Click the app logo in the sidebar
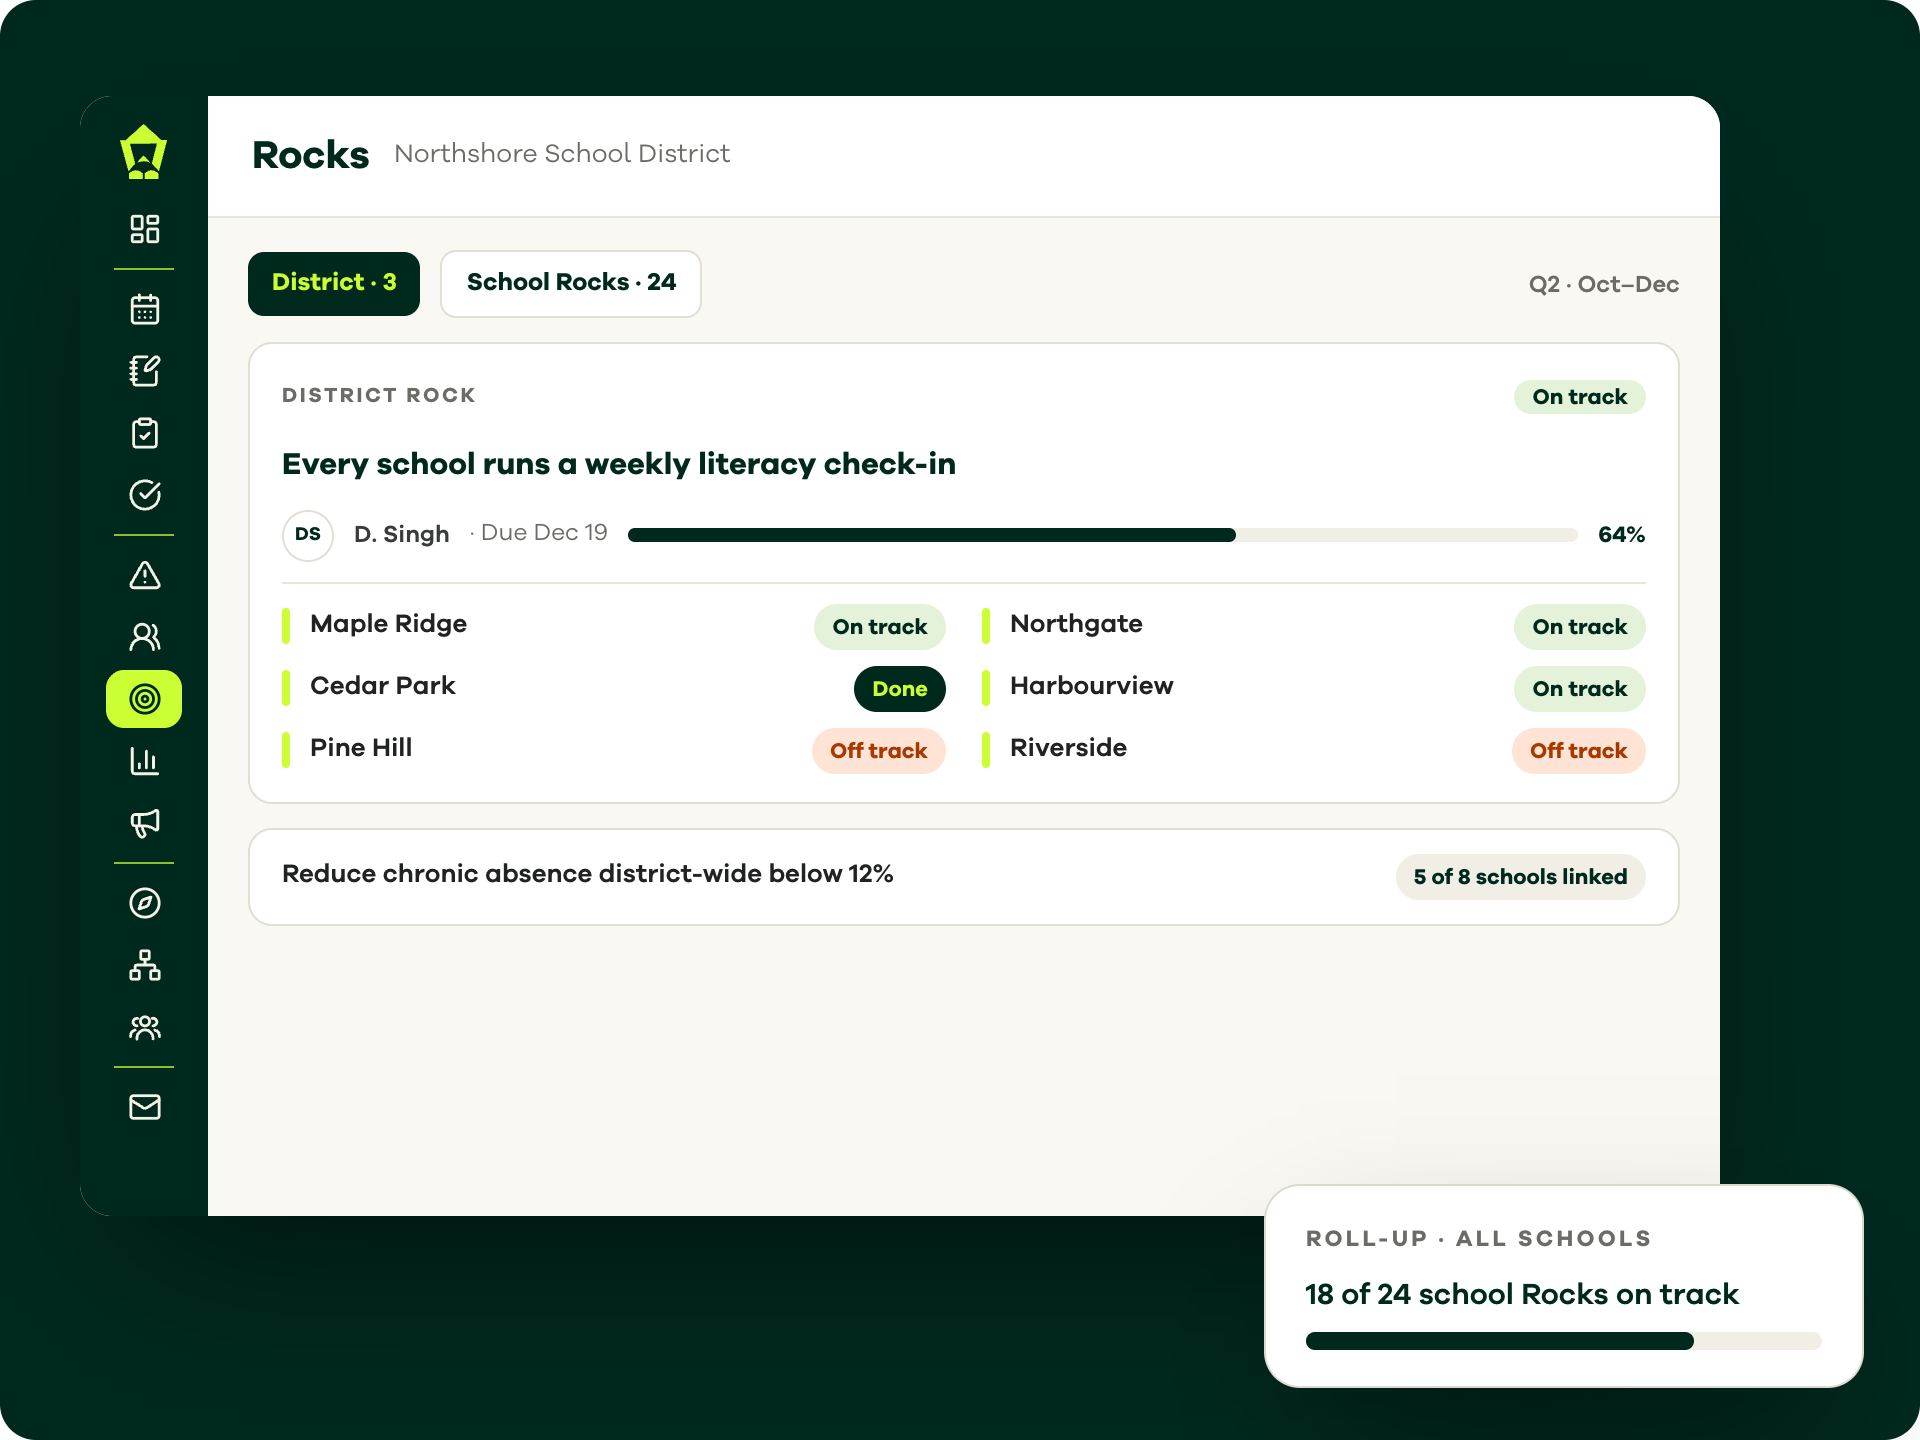Image resolution: width=1920 pixels, height=1440 pixels. (x=144, y=152)
